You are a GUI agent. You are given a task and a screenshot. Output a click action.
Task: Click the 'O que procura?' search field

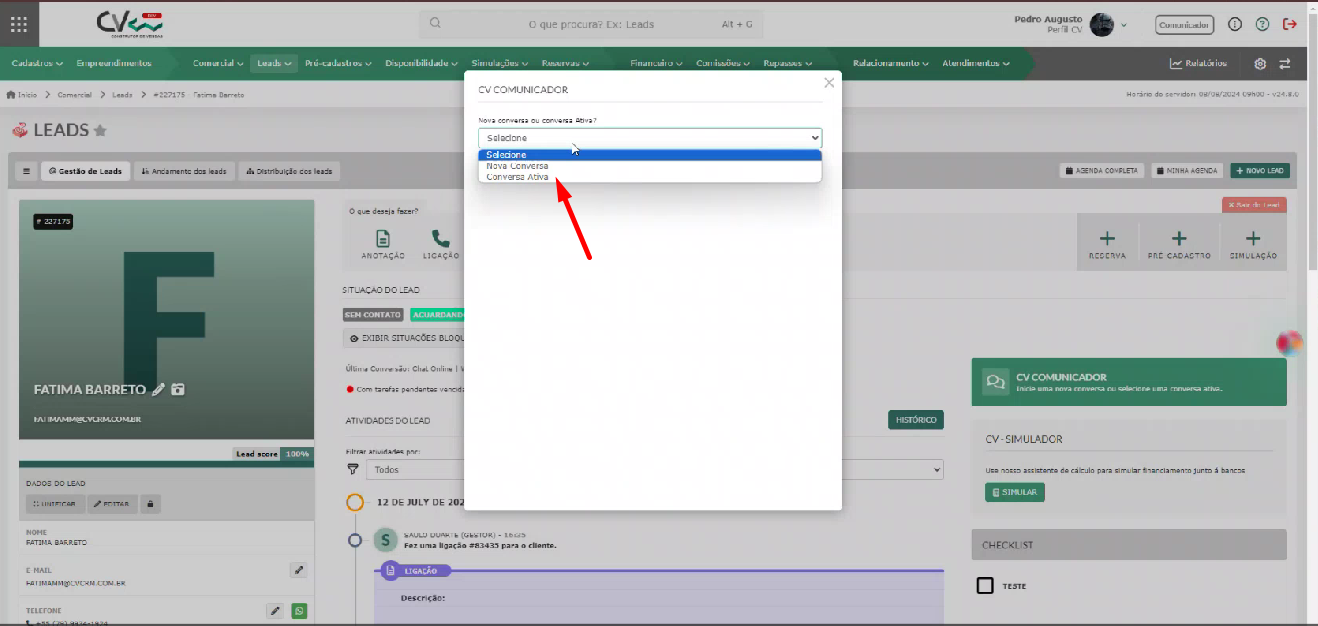click(x=591, y=24)
